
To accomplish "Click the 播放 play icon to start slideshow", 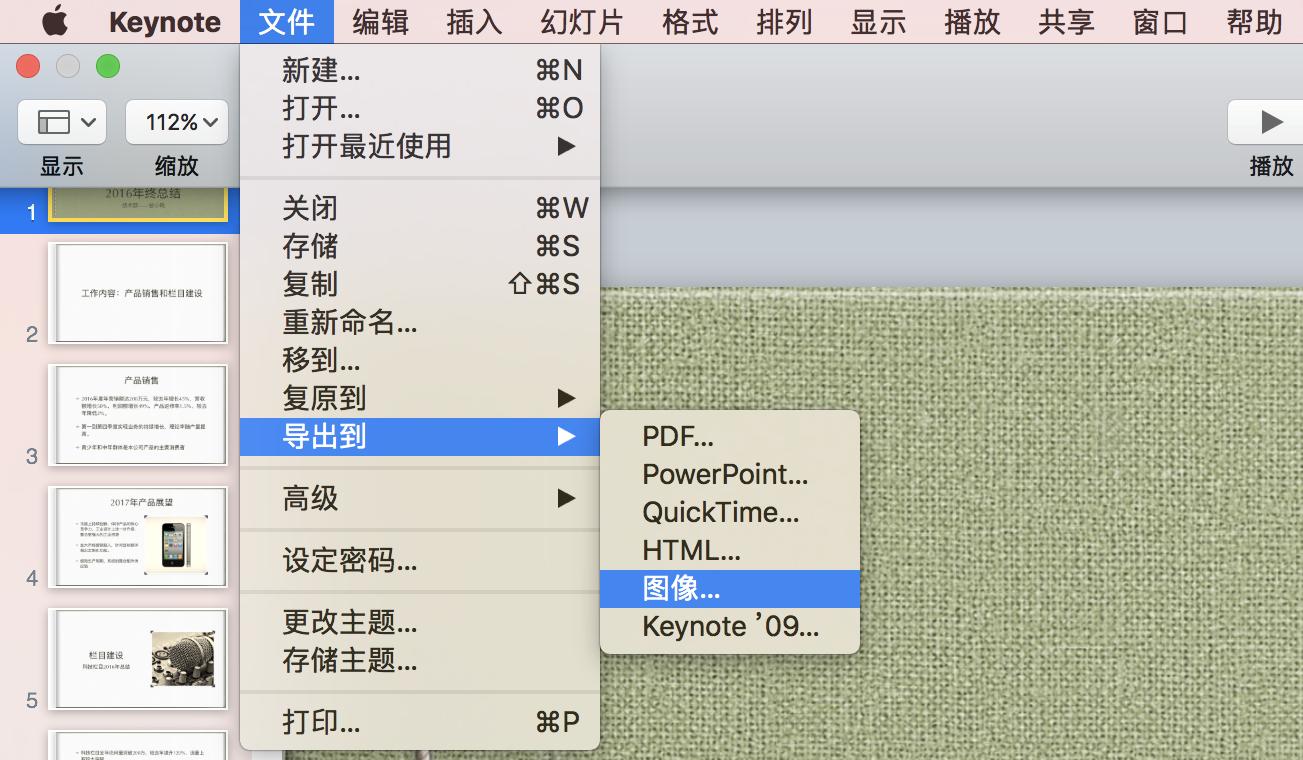I will pos(1270,121).
